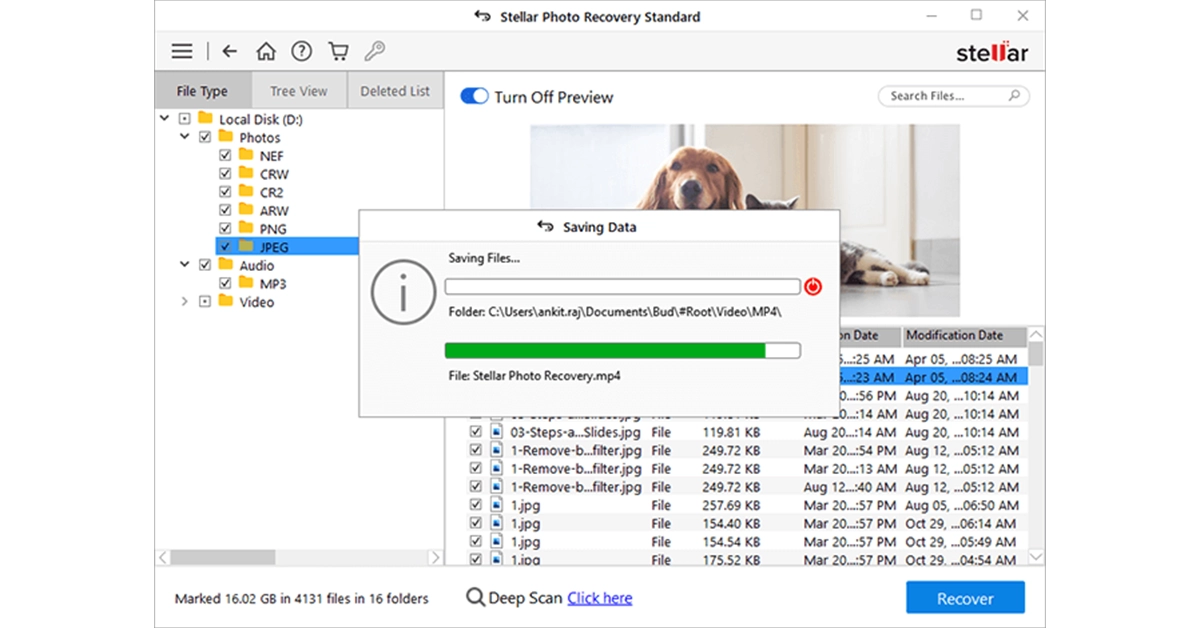1200x628 pixels.
Task: Open the hamburger menu in the toolbar
Action: (182, 51)
